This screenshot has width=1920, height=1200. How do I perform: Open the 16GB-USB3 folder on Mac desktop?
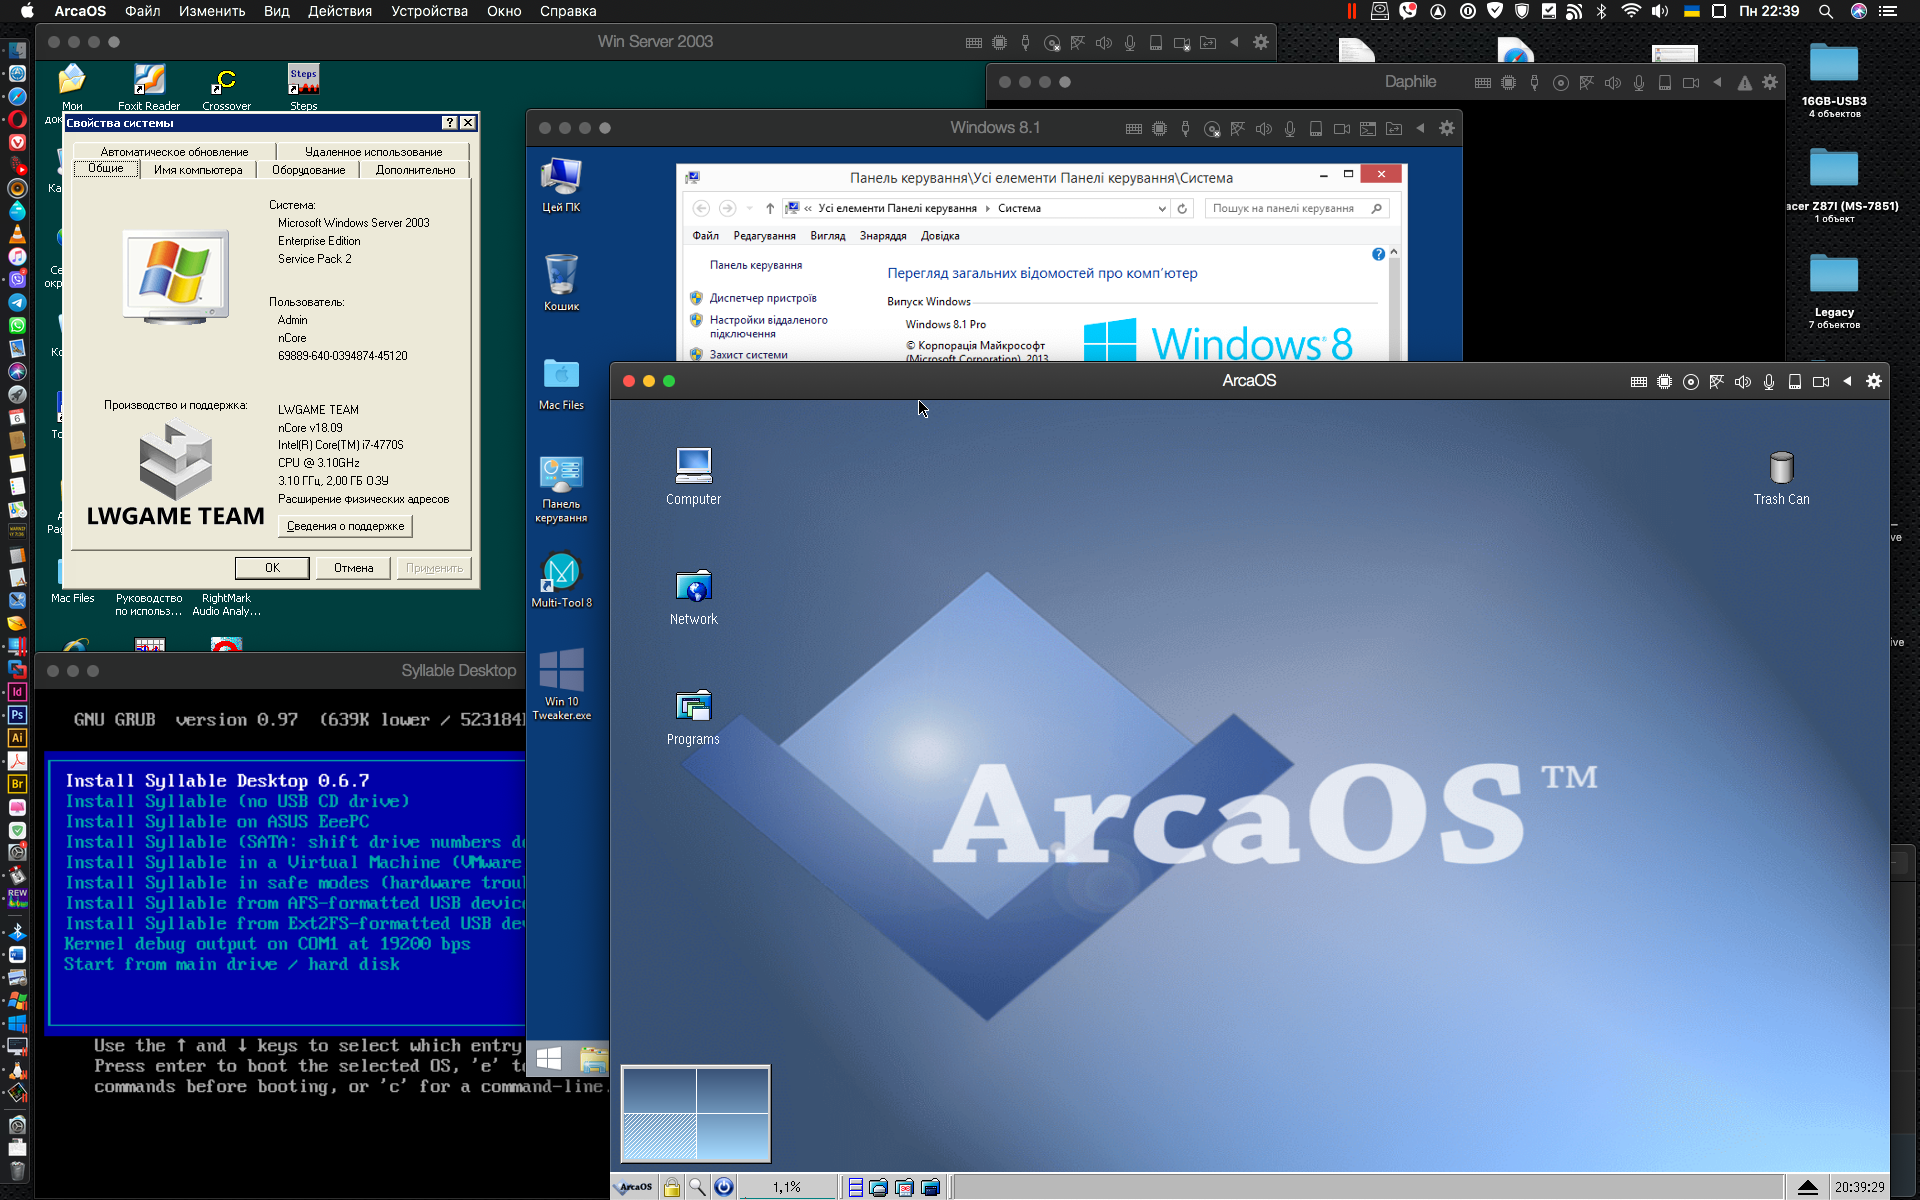coord(1834,79)
